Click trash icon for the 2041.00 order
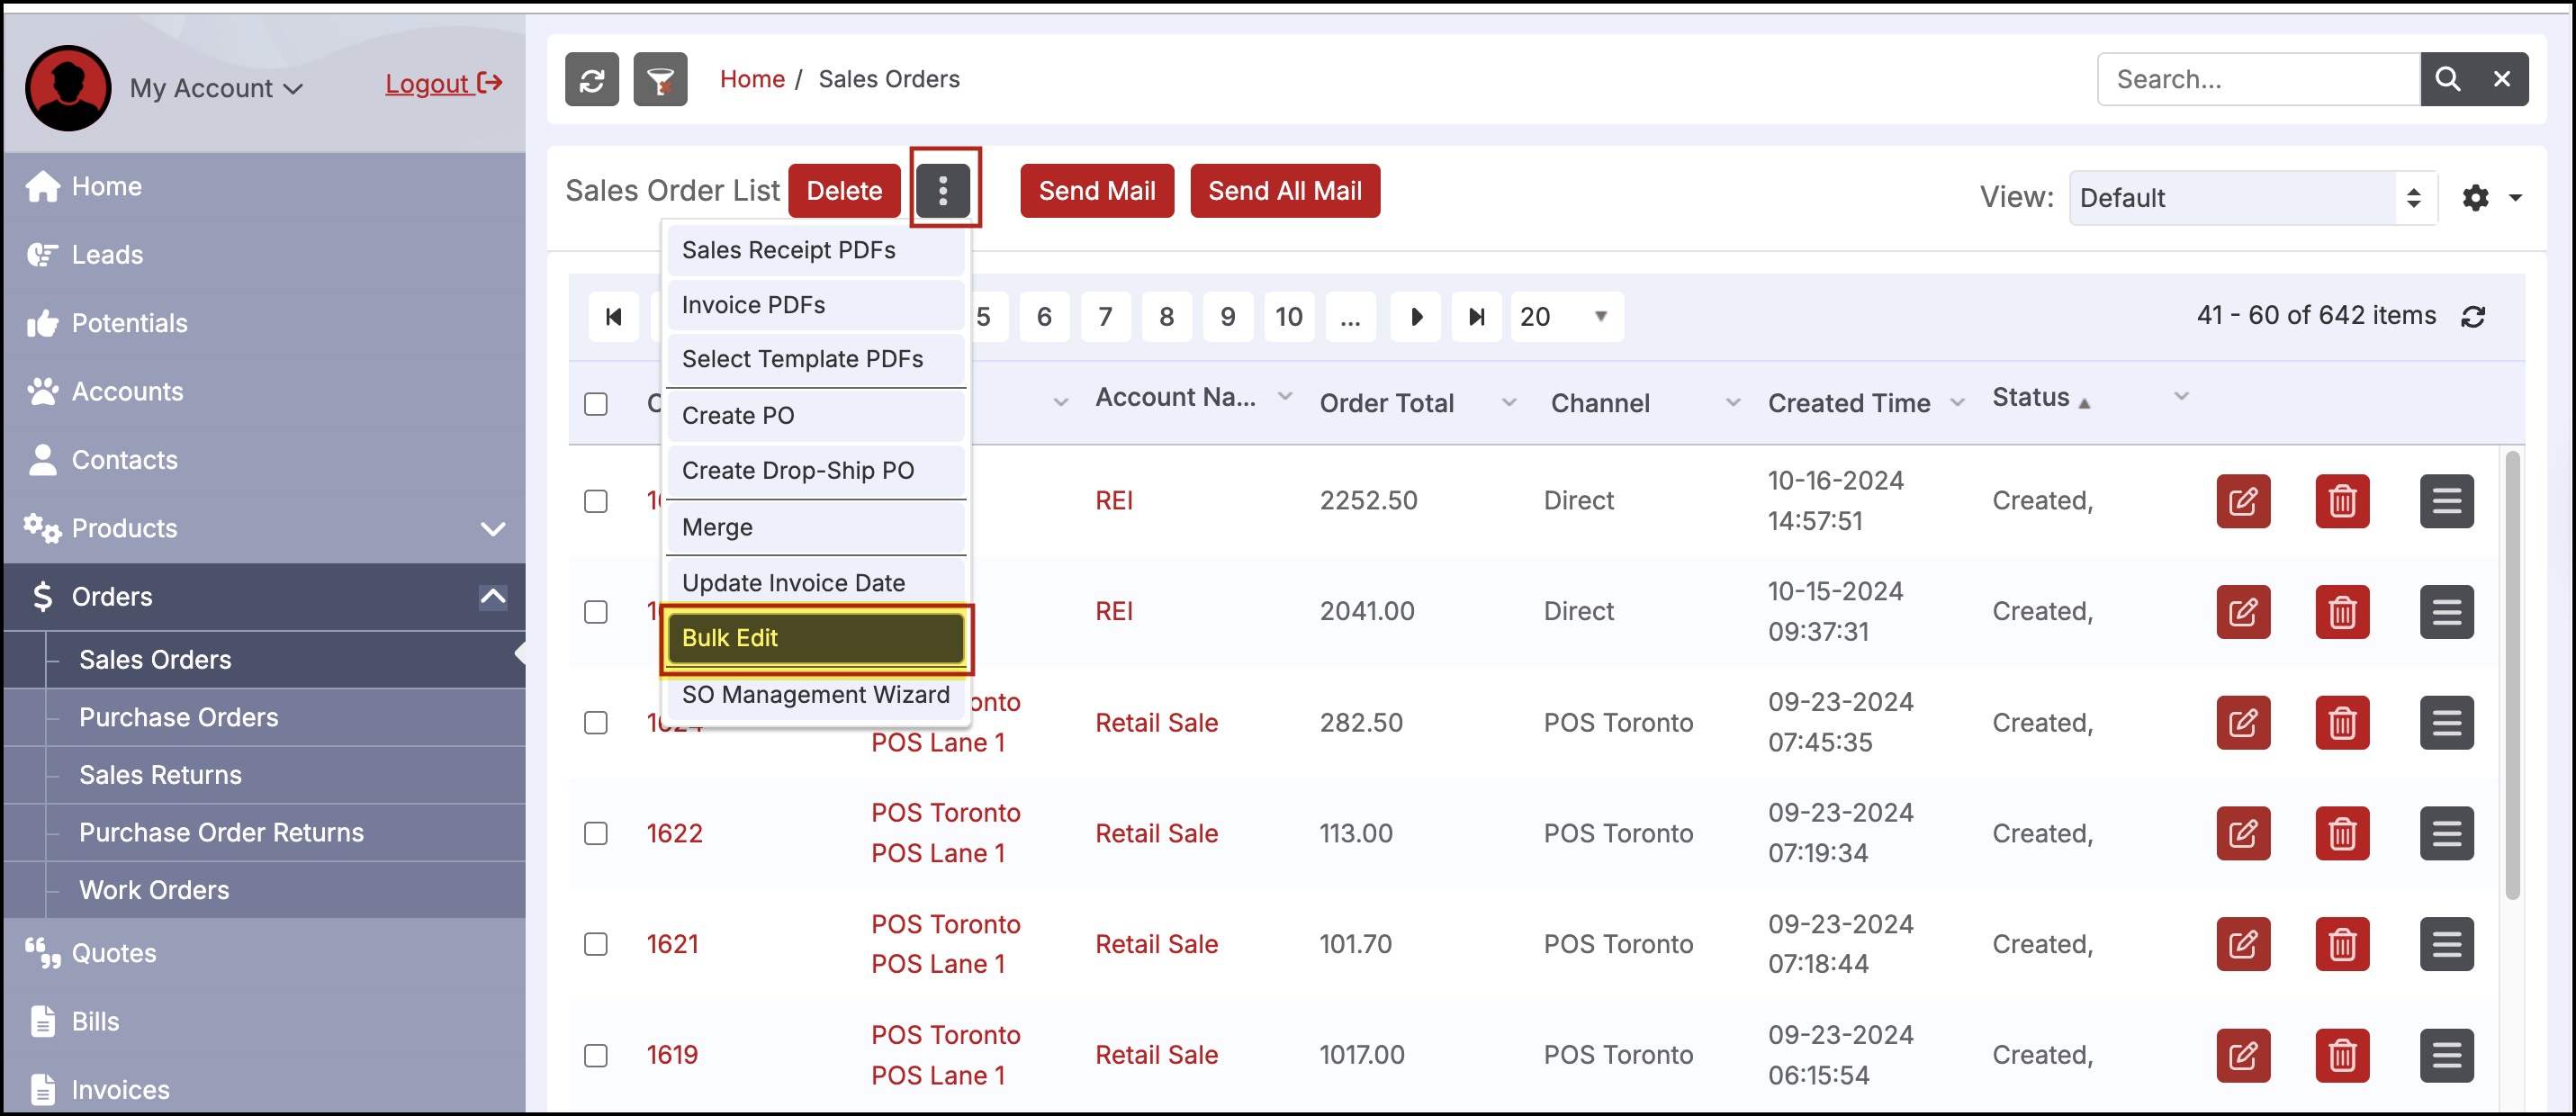The width and height of the screenshot is (2576, 1116). [2341, 611]
